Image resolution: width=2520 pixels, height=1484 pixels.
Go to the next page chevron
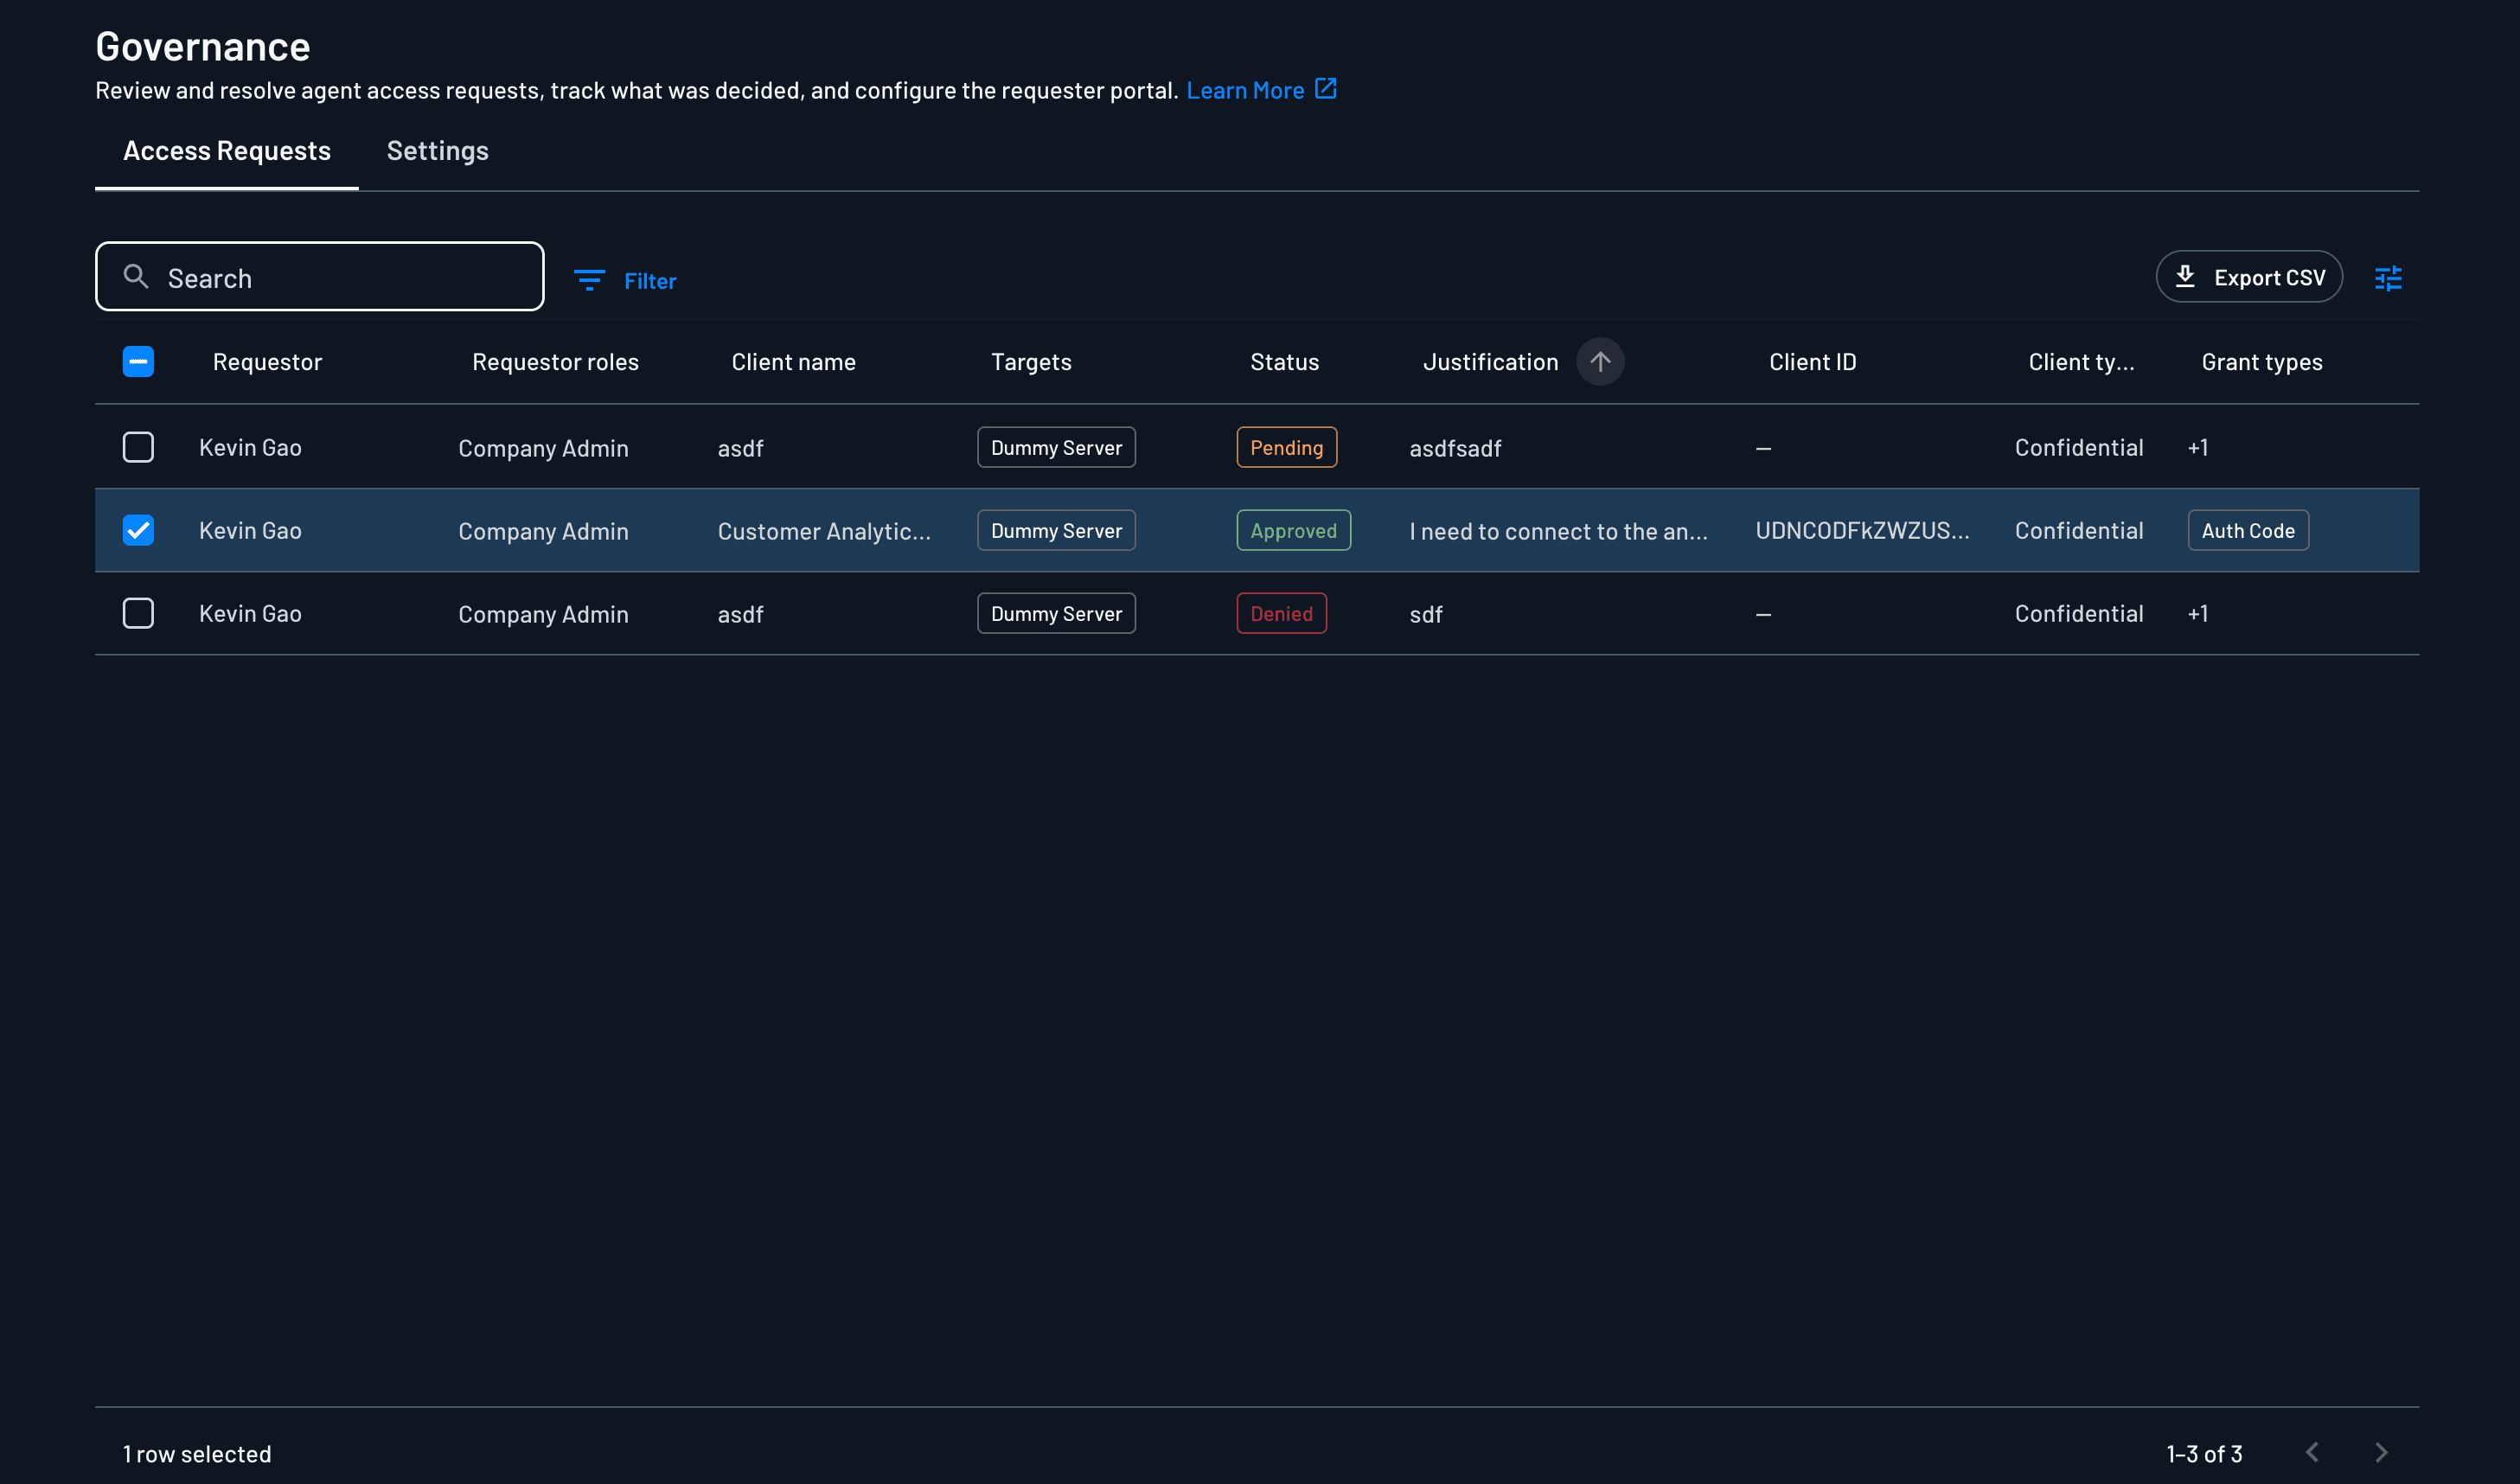(2381, 1452)
